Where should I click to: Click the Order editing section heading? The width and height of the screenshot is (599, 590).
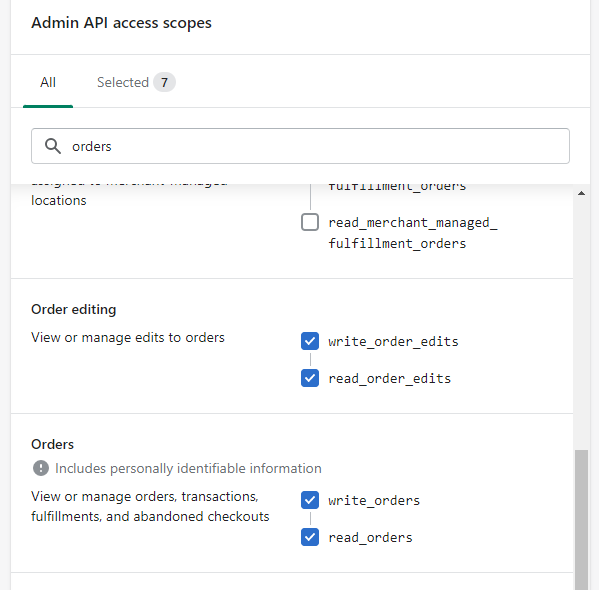tap(74, 309)
